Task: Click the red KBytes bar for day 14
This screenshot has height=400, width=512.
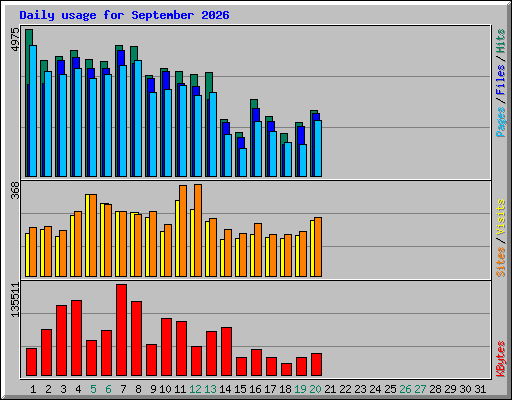Action: tap(226, 352)
